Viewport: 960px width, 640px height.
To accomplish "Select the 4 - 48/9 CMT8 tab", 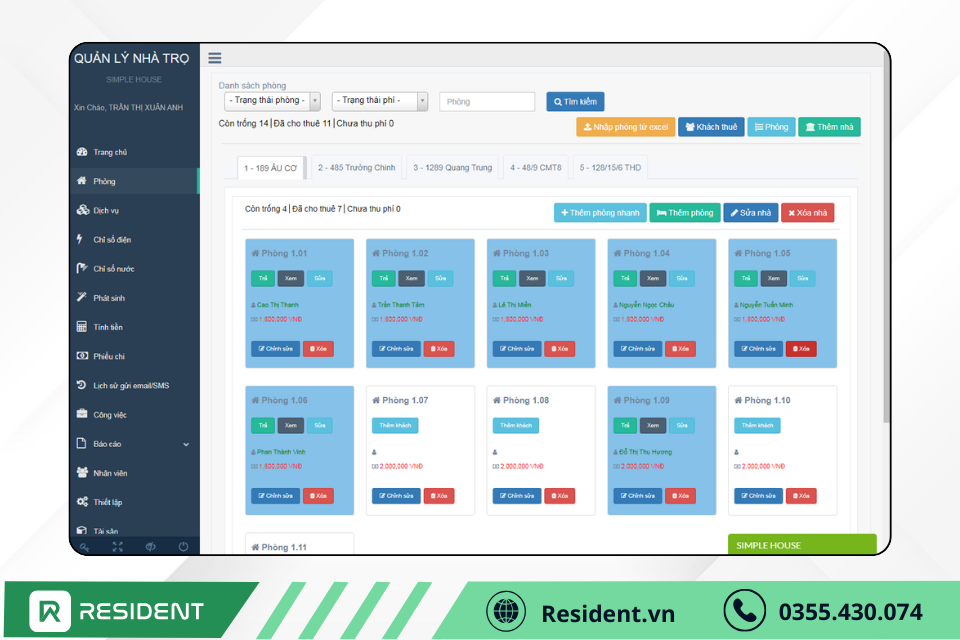I will pos(535,168).
